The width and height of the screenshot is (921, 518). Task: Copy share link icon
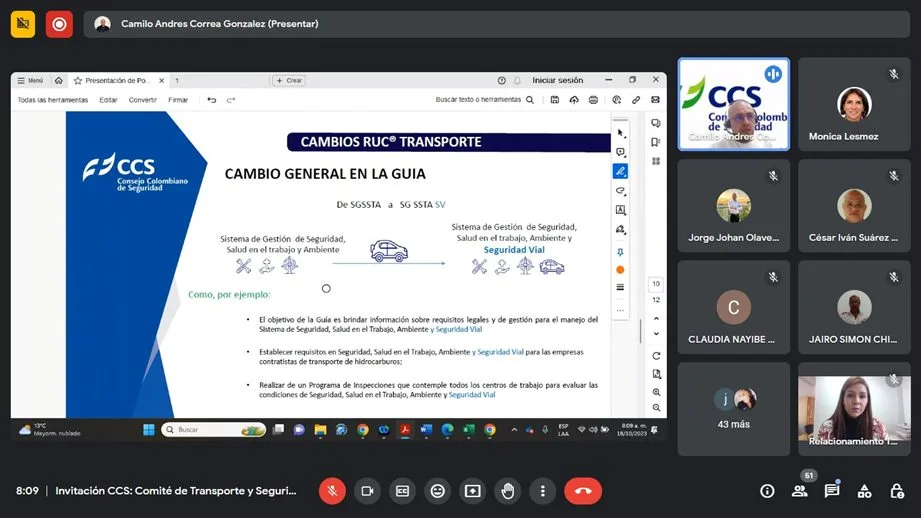coord(636,100)
